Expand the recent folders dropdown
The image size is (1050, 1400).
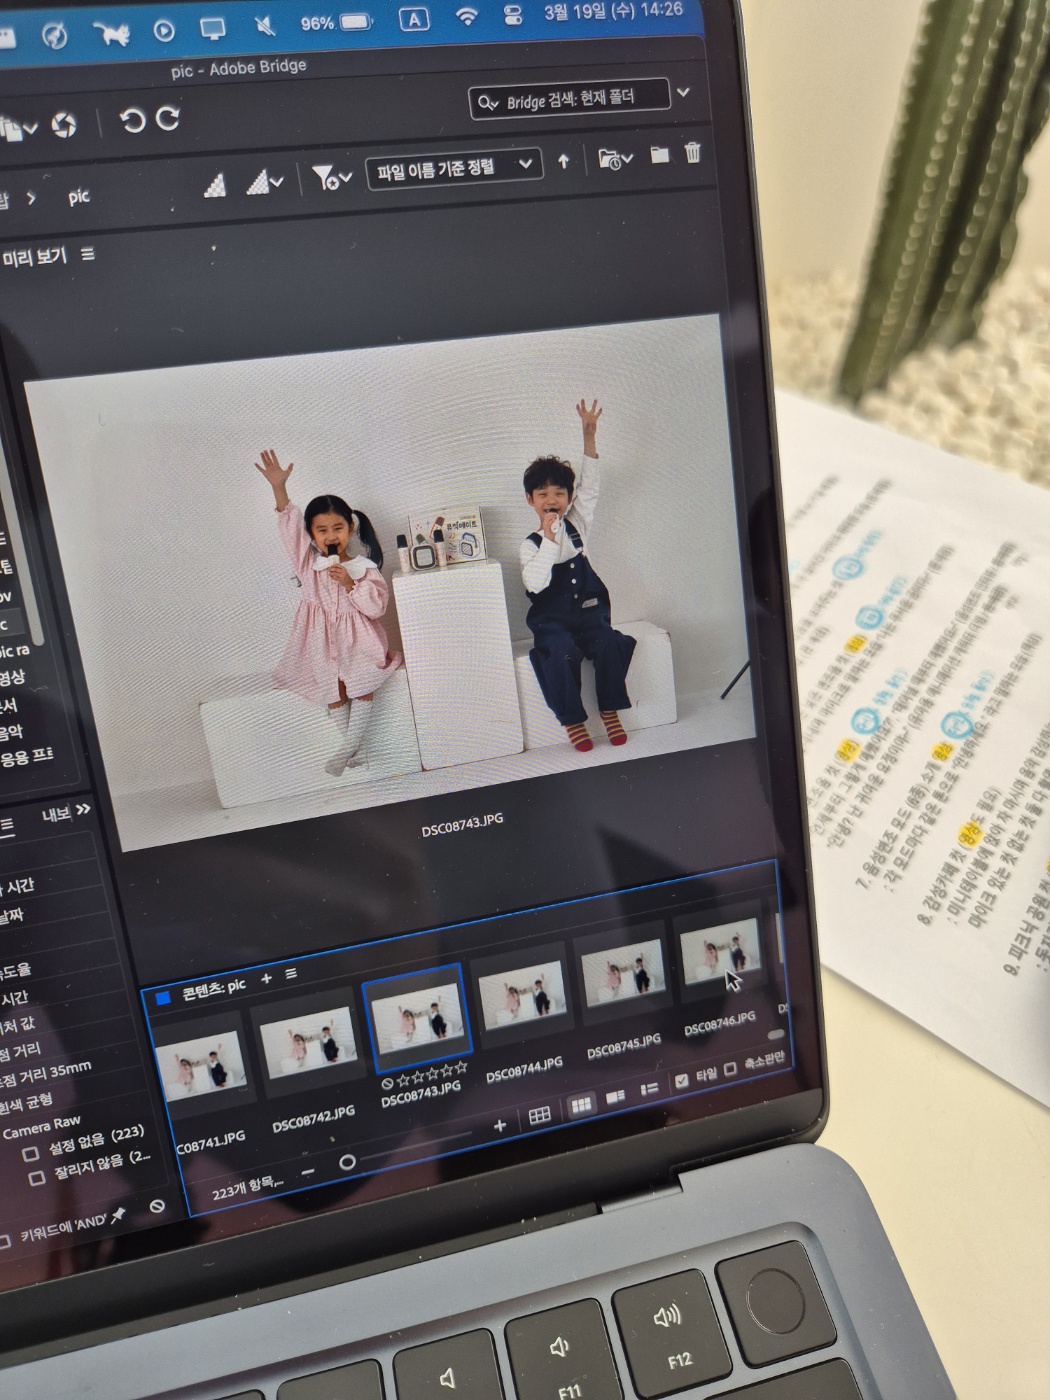[614, 159]
